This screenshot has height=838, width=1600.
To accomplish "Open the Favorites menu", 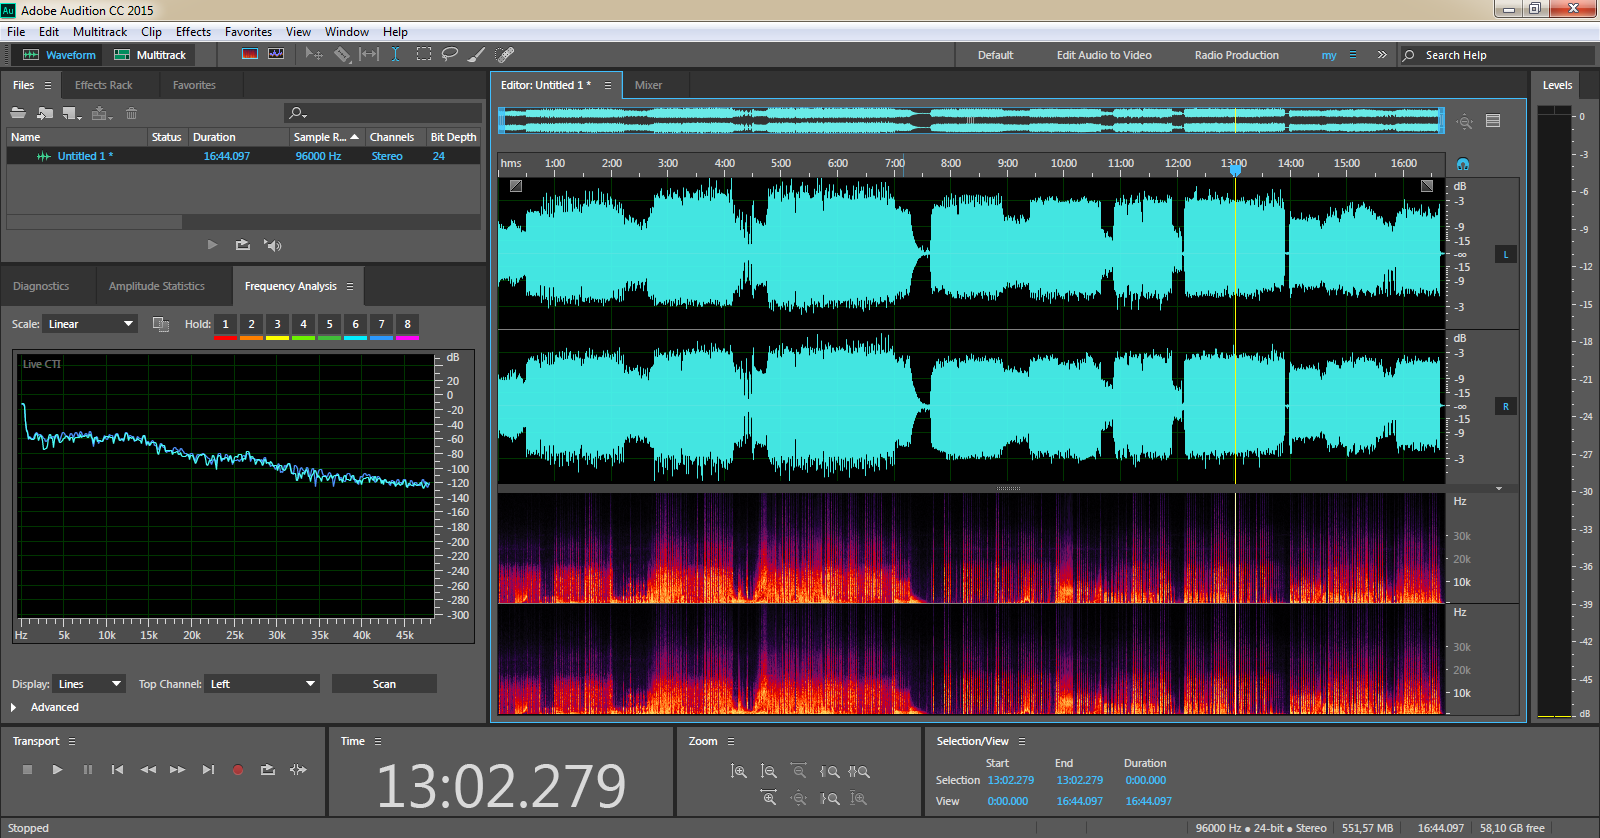I will click(x=248, y=32).
